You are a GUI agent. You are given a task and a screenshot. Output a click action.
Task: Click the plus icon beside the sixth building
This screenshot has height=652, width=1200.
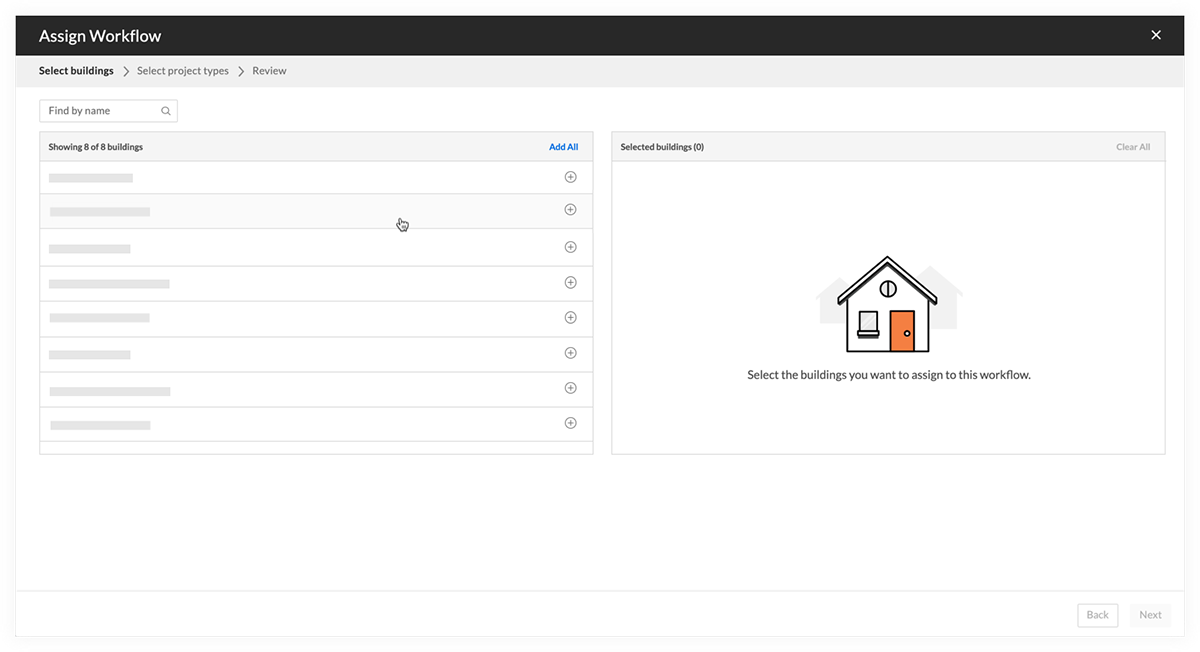[x=570, y=352]
